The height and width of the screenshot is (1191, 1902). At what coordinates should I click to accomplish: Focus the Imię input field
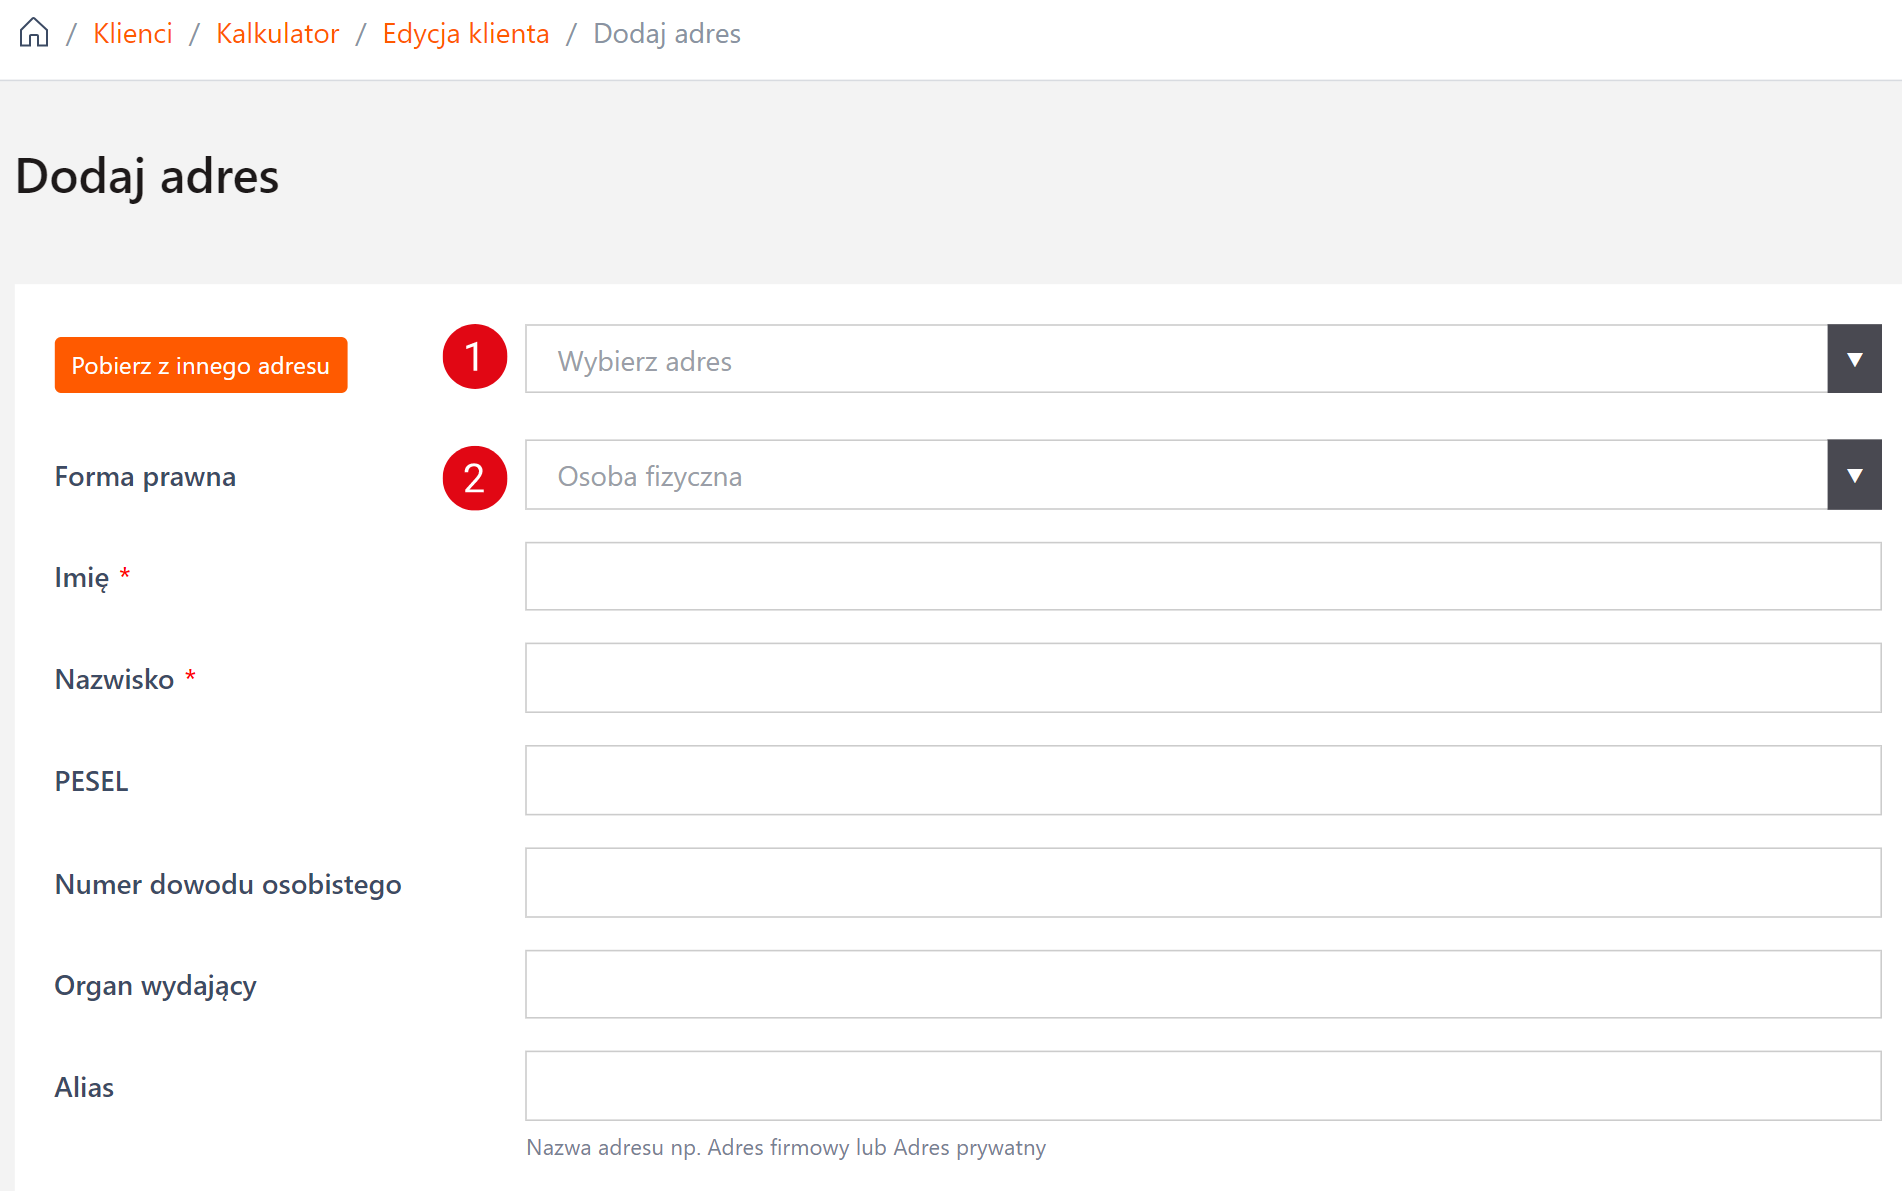1202,576
